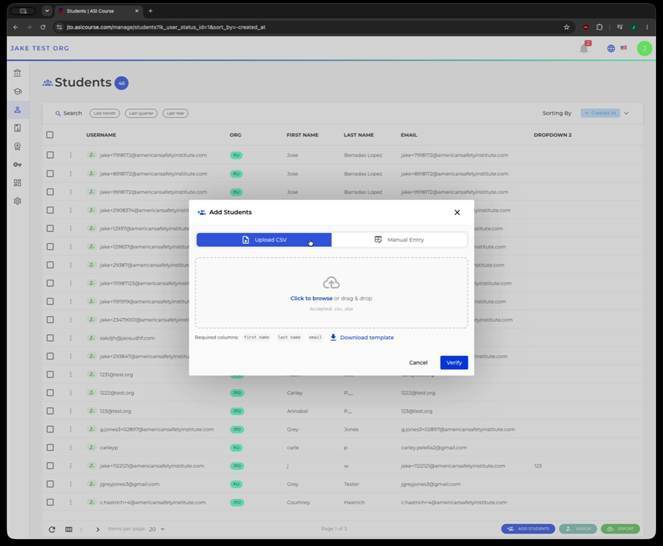Toggle the select-all checkbox in header

click(x=50, y=135)
